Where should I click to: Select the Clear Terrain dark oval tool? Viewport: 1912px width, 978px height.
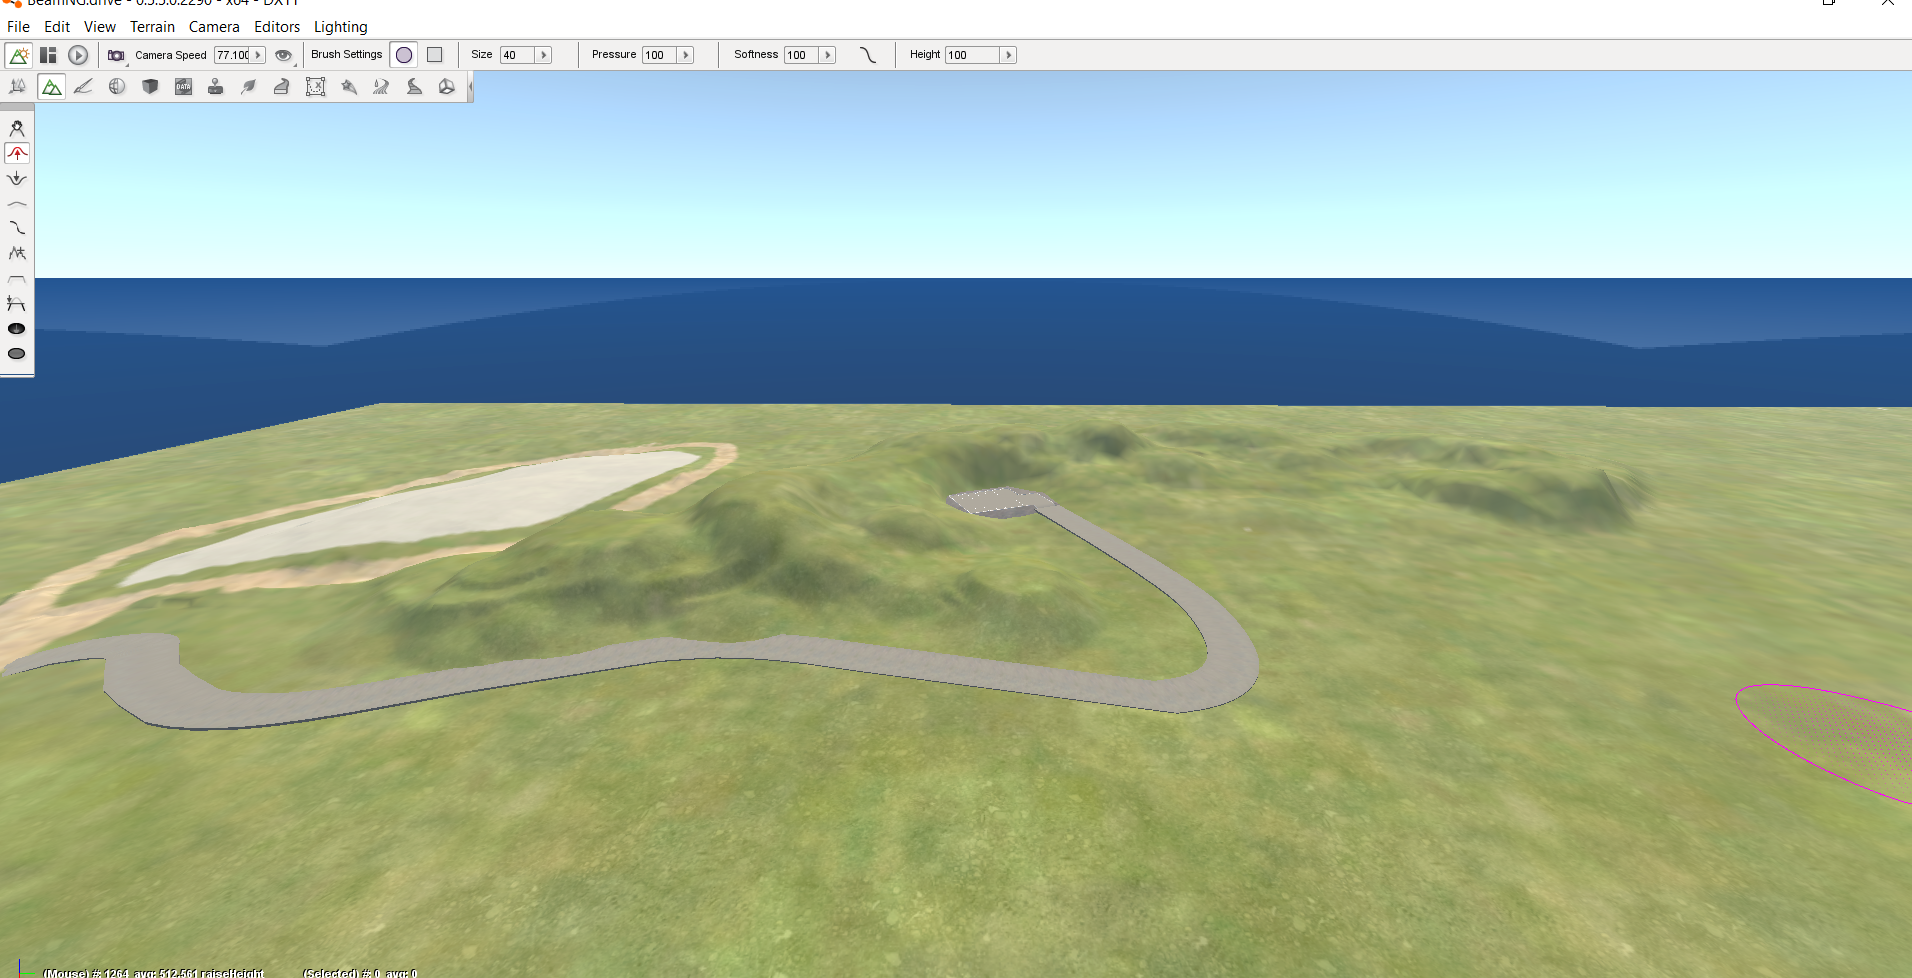17,328
